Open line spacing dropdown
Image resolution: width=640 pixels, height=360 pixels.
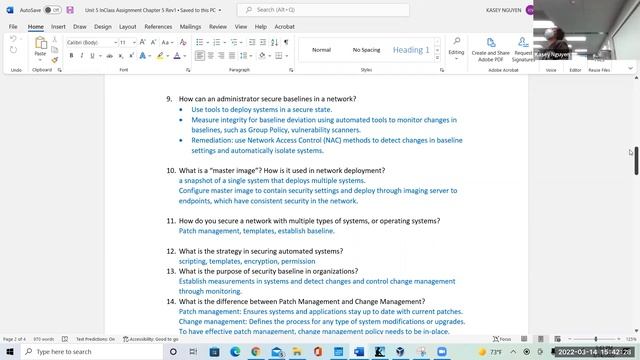click(x=246, y=56)
